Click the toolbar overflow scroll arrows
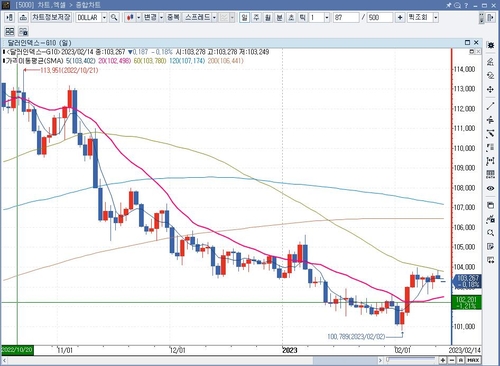Screen dimensions: 500x366 481,18
